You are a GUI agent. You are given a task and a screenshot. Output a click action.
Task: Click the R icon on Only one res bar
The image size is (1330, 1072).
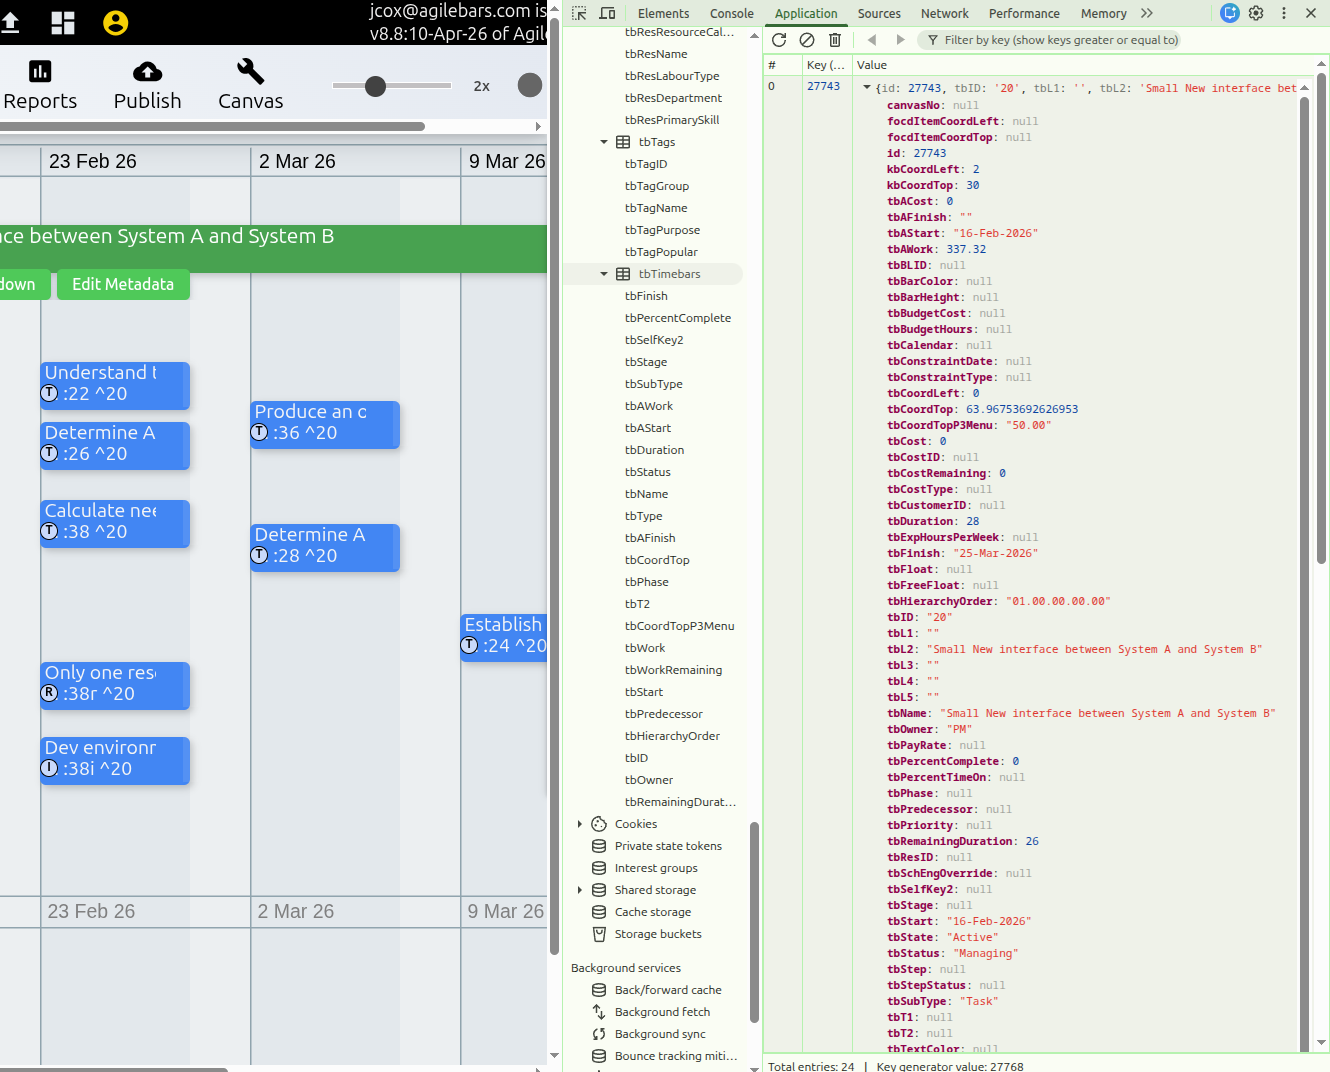pyautogui.click(x=49, y=693)
